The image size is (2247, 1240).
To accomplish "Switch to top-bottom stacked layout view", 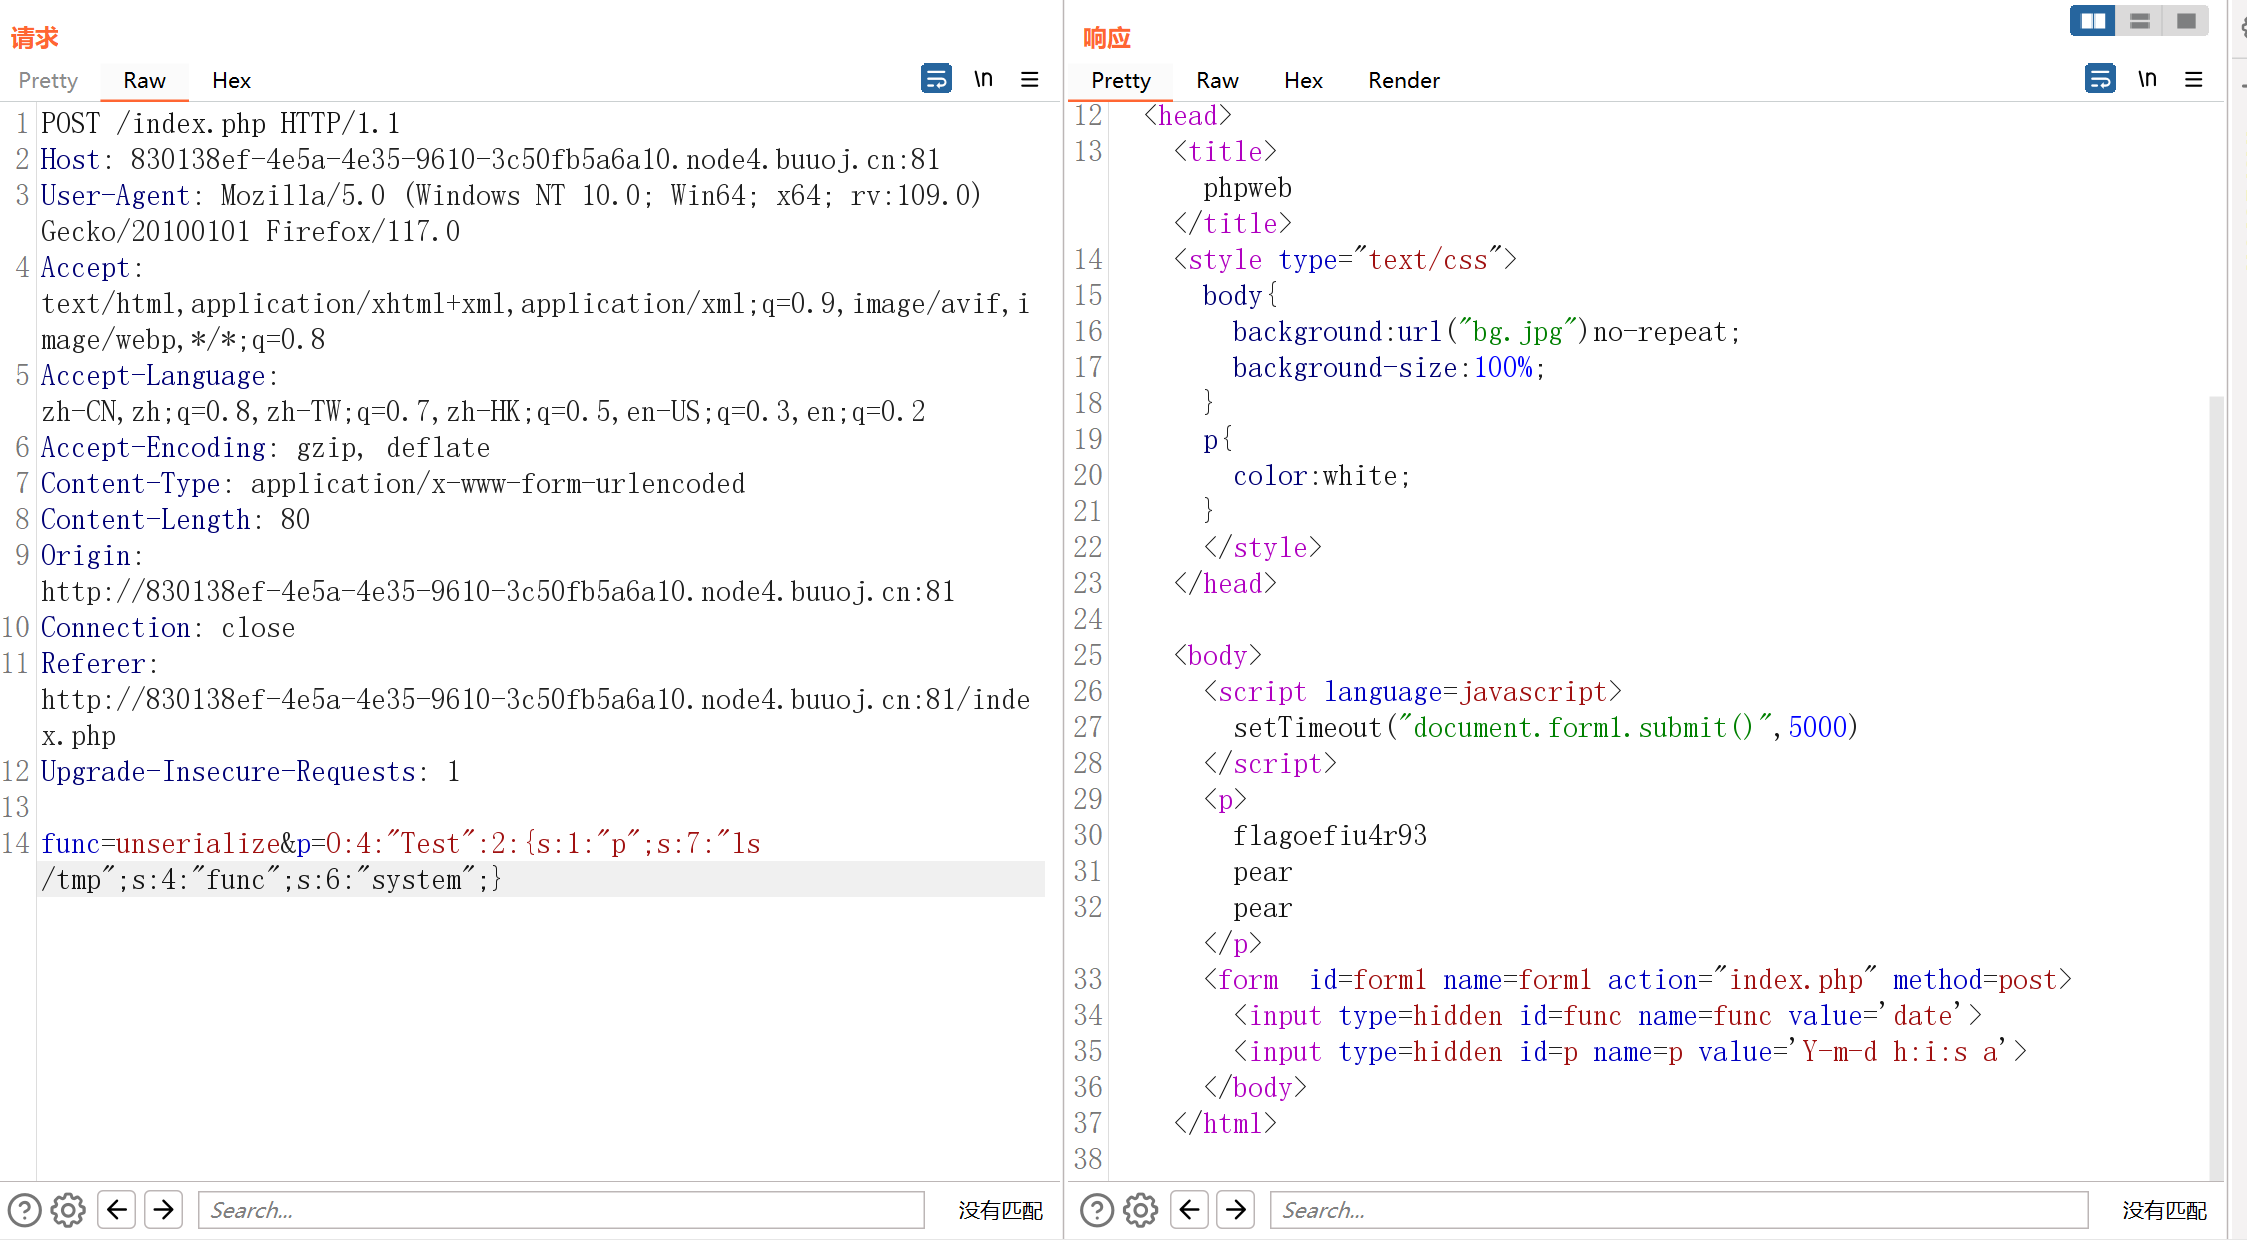I will click(x=2140, y=20).
